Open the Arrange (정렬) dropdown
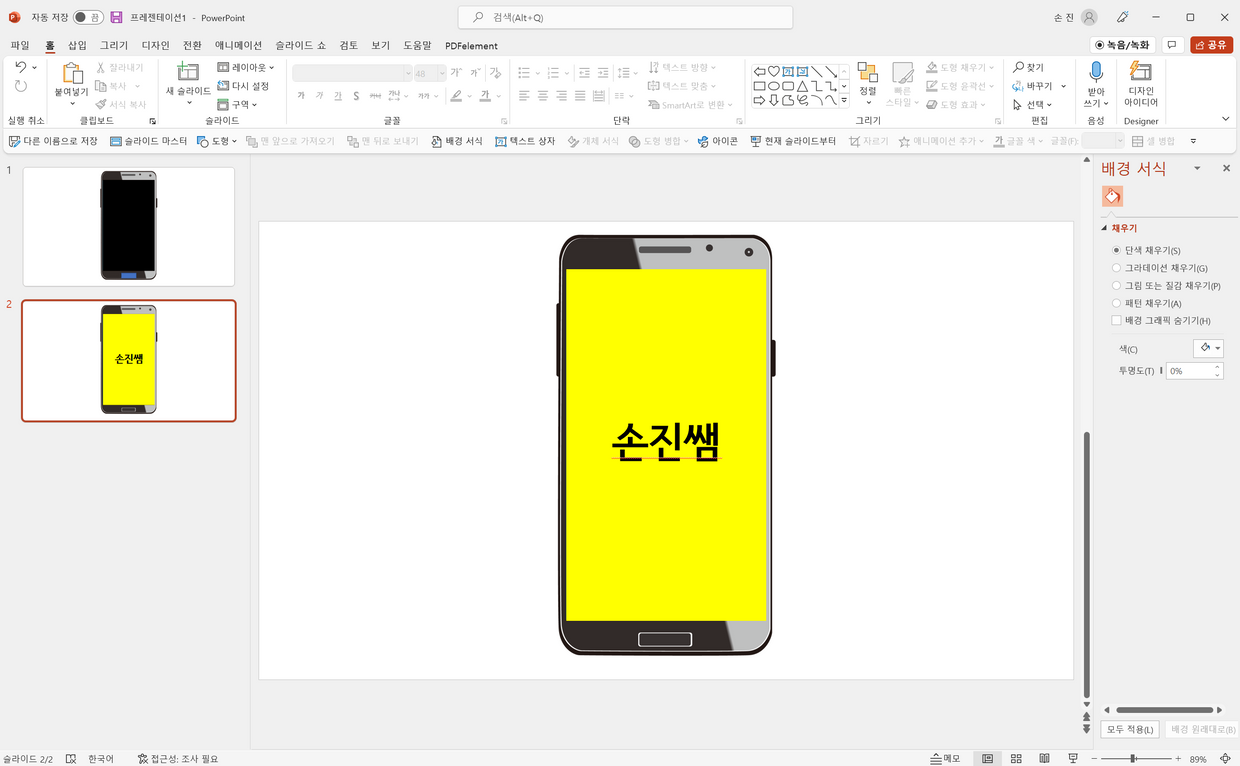The image size is (1240, 766). point(868,84)
